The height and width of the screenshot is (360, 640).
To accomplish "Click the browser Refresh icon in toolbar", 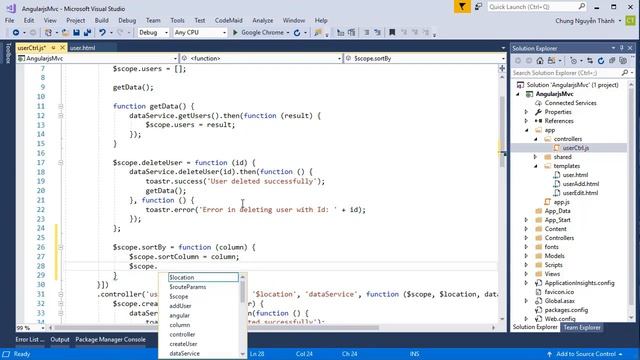I will (297, 33).
